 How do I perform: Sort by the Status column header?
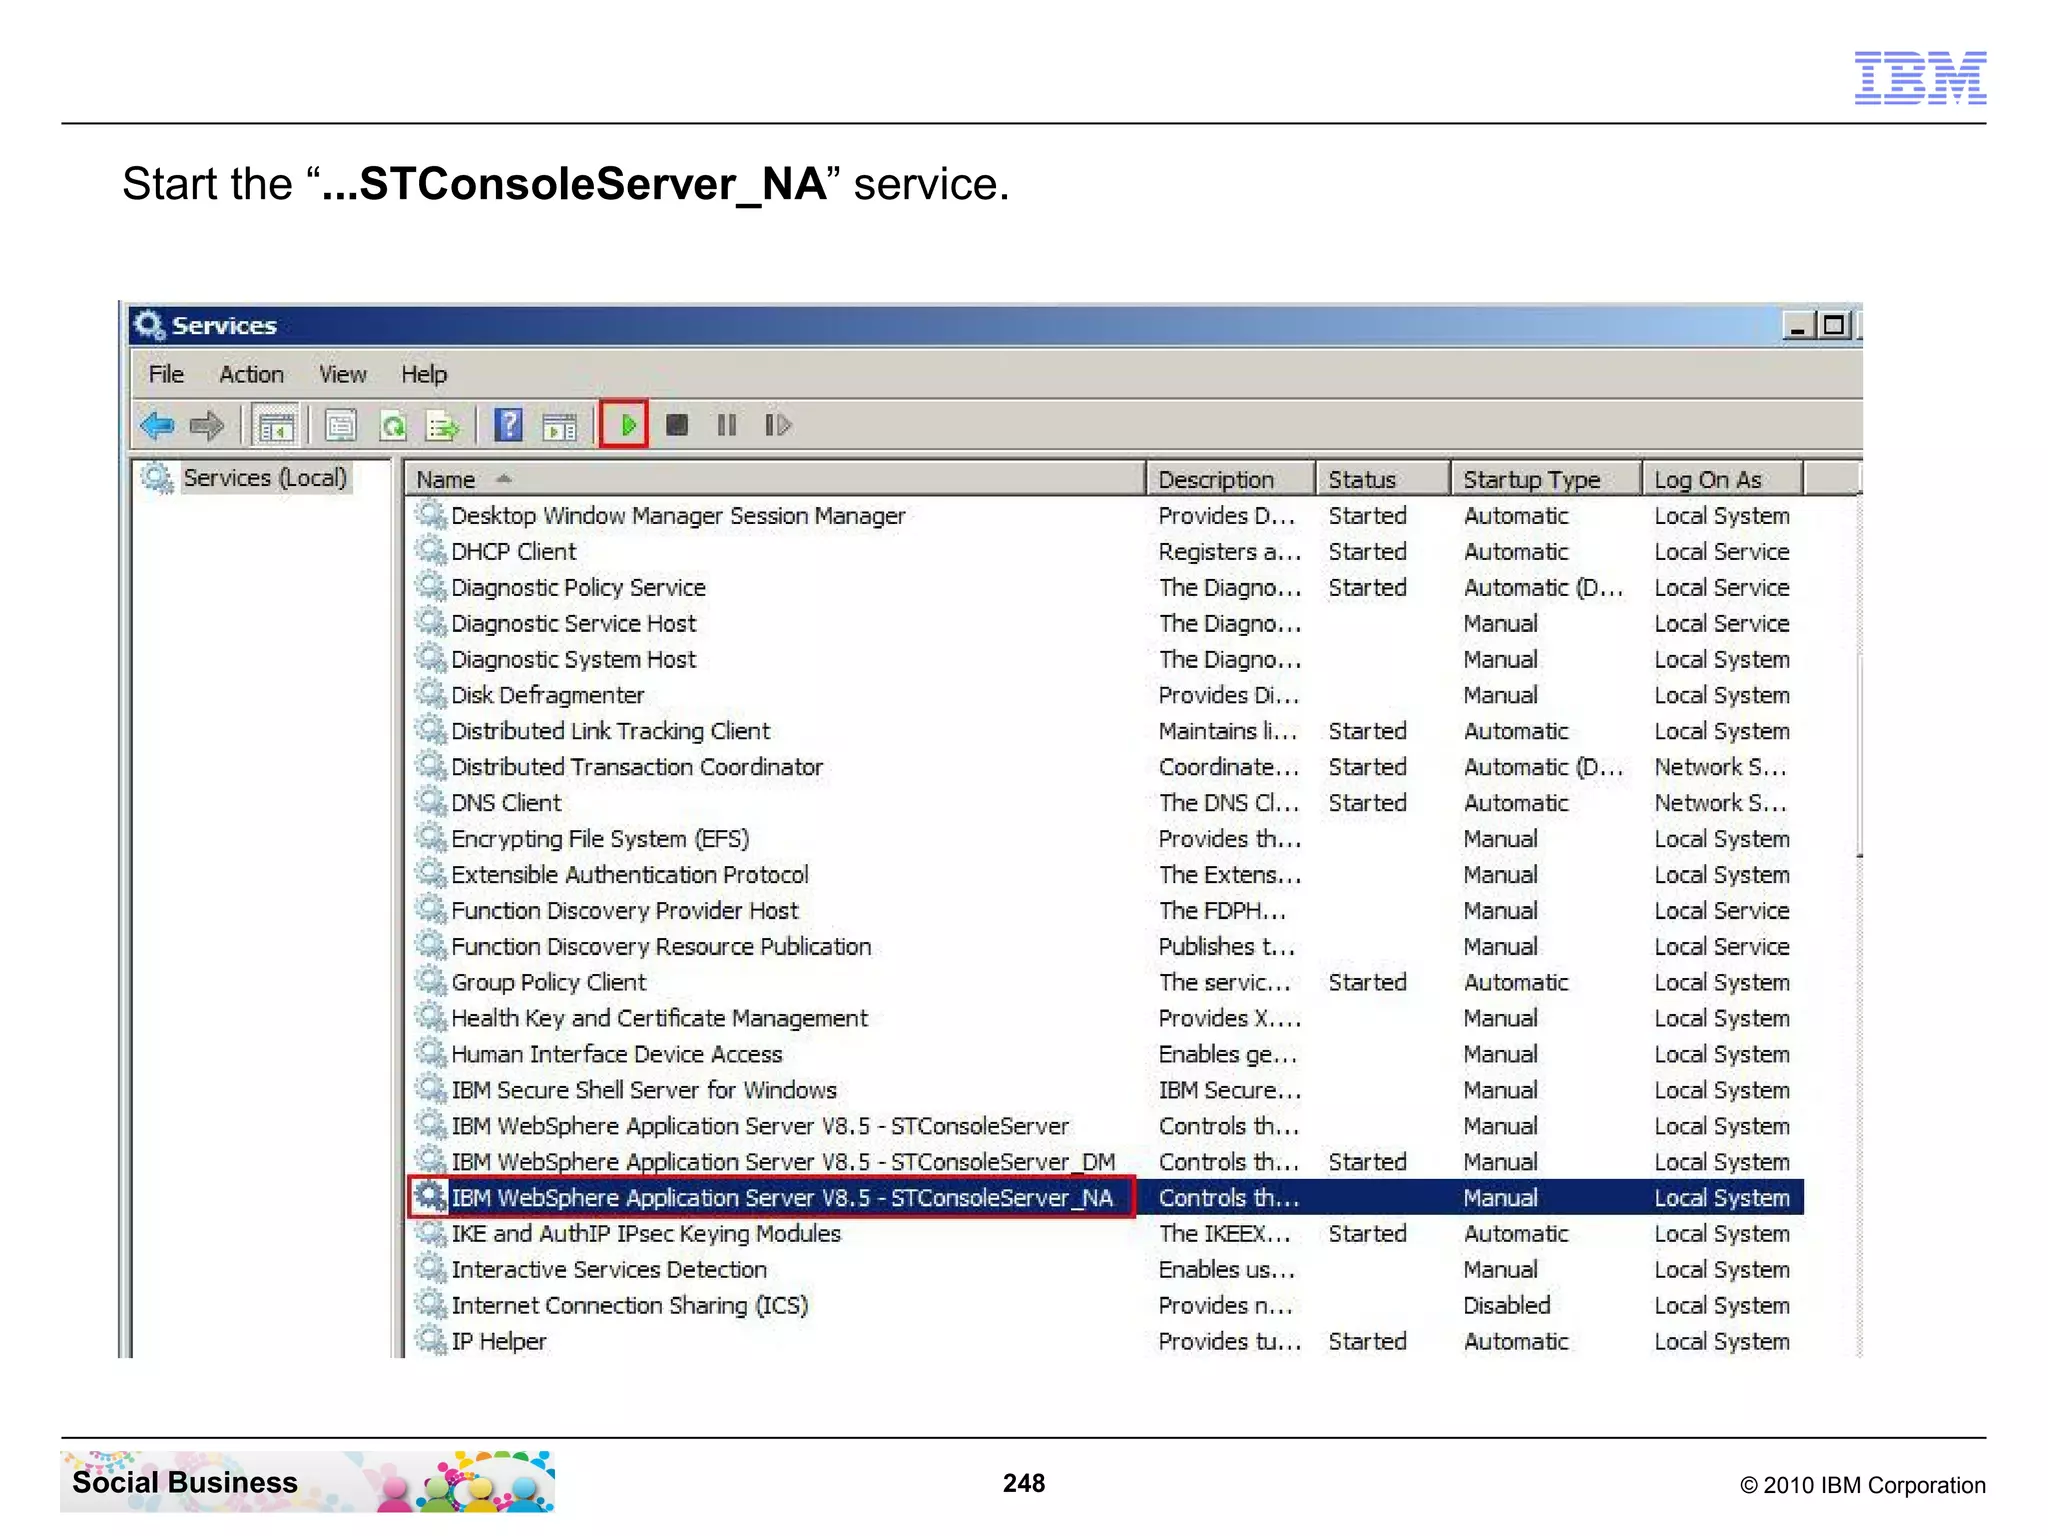click(x=1384, y=479)
